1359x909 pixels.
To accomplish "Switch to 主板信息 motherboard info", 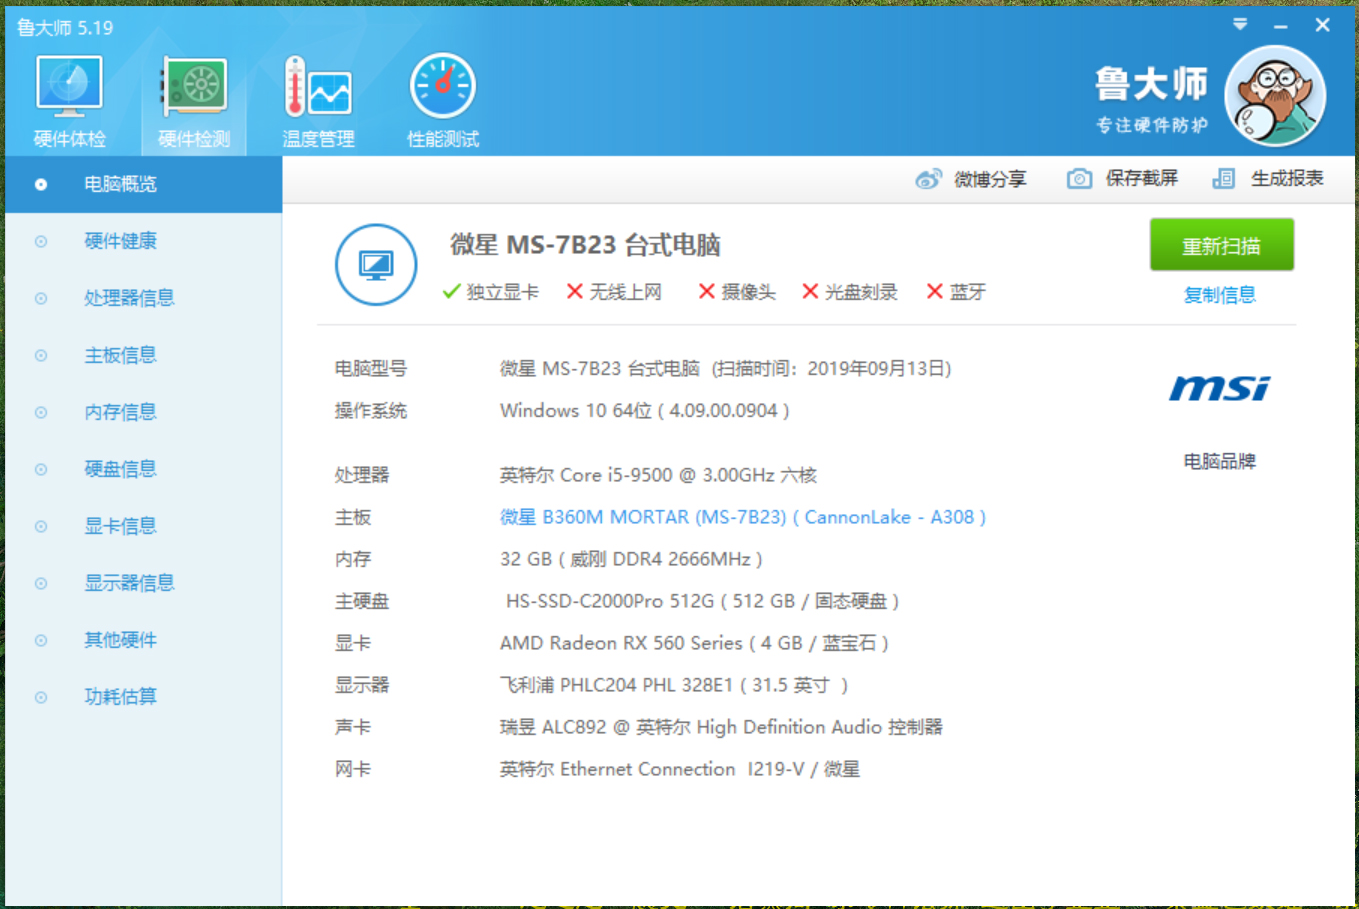I will click(x=121, y=355).
